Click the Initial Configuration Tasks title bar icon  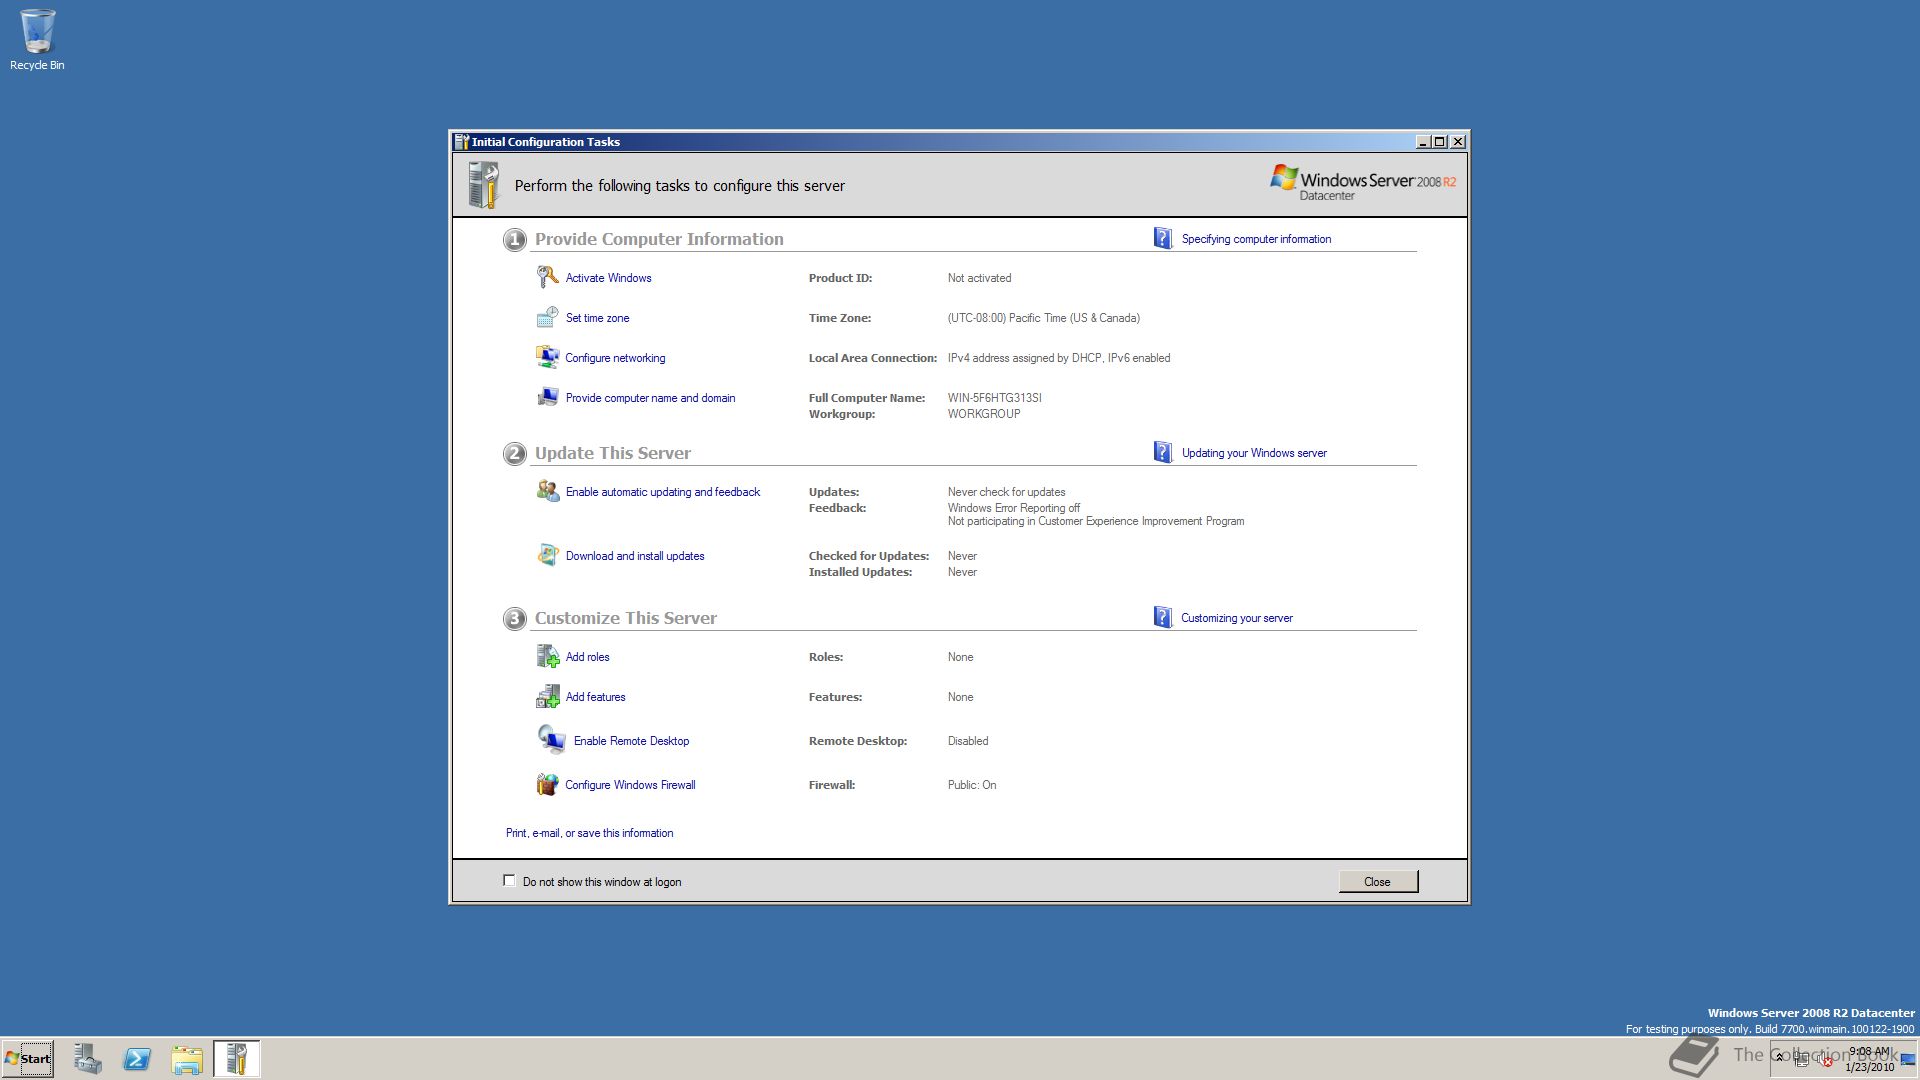coord(461,142)
